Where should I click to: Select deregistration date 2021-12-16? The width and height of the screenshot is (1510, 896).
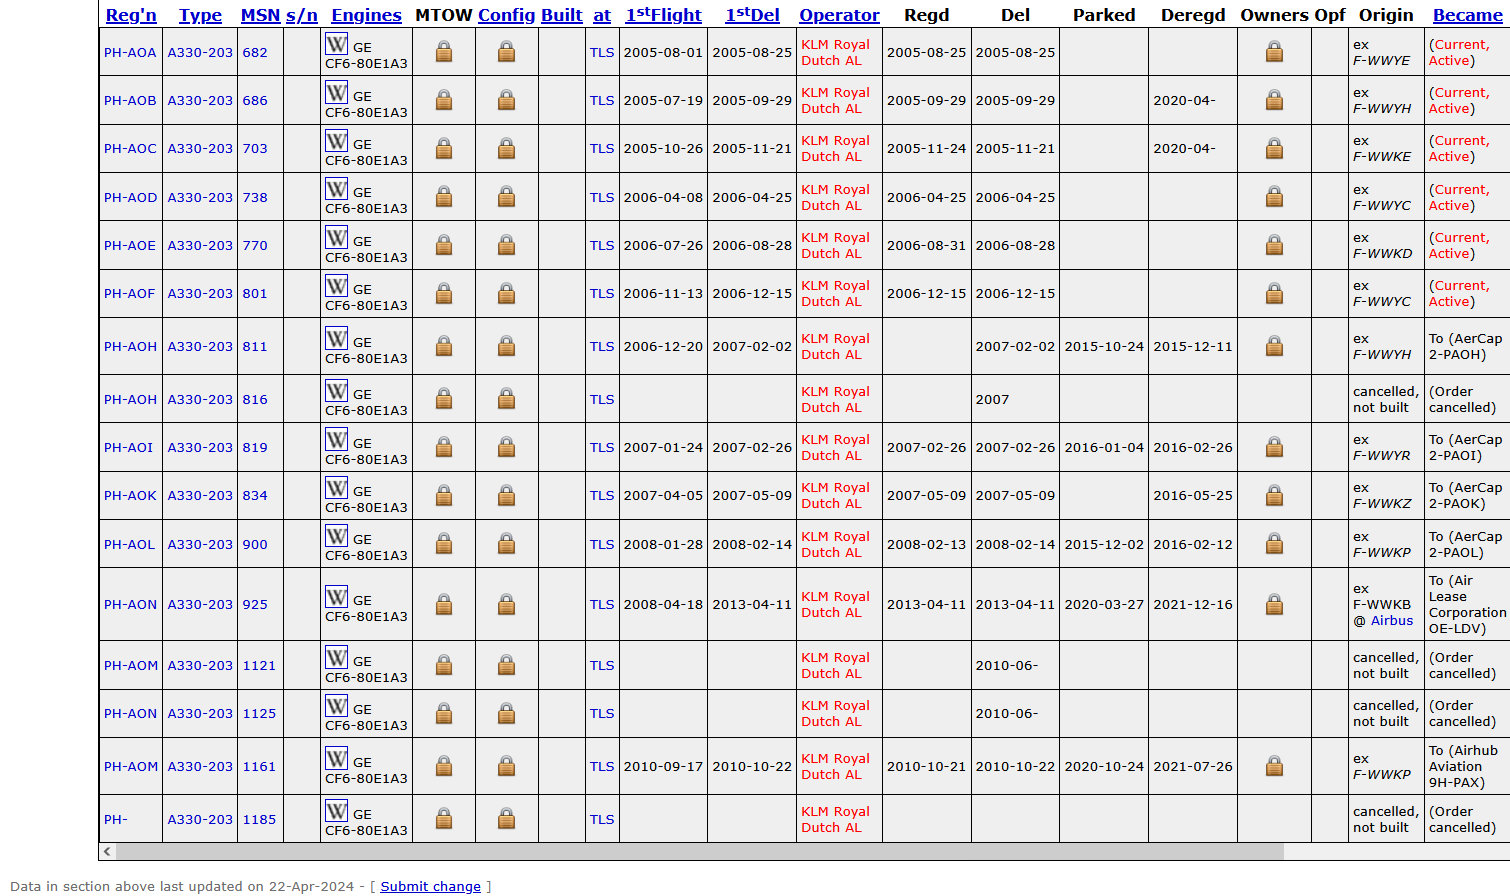tap(1193, 604)
